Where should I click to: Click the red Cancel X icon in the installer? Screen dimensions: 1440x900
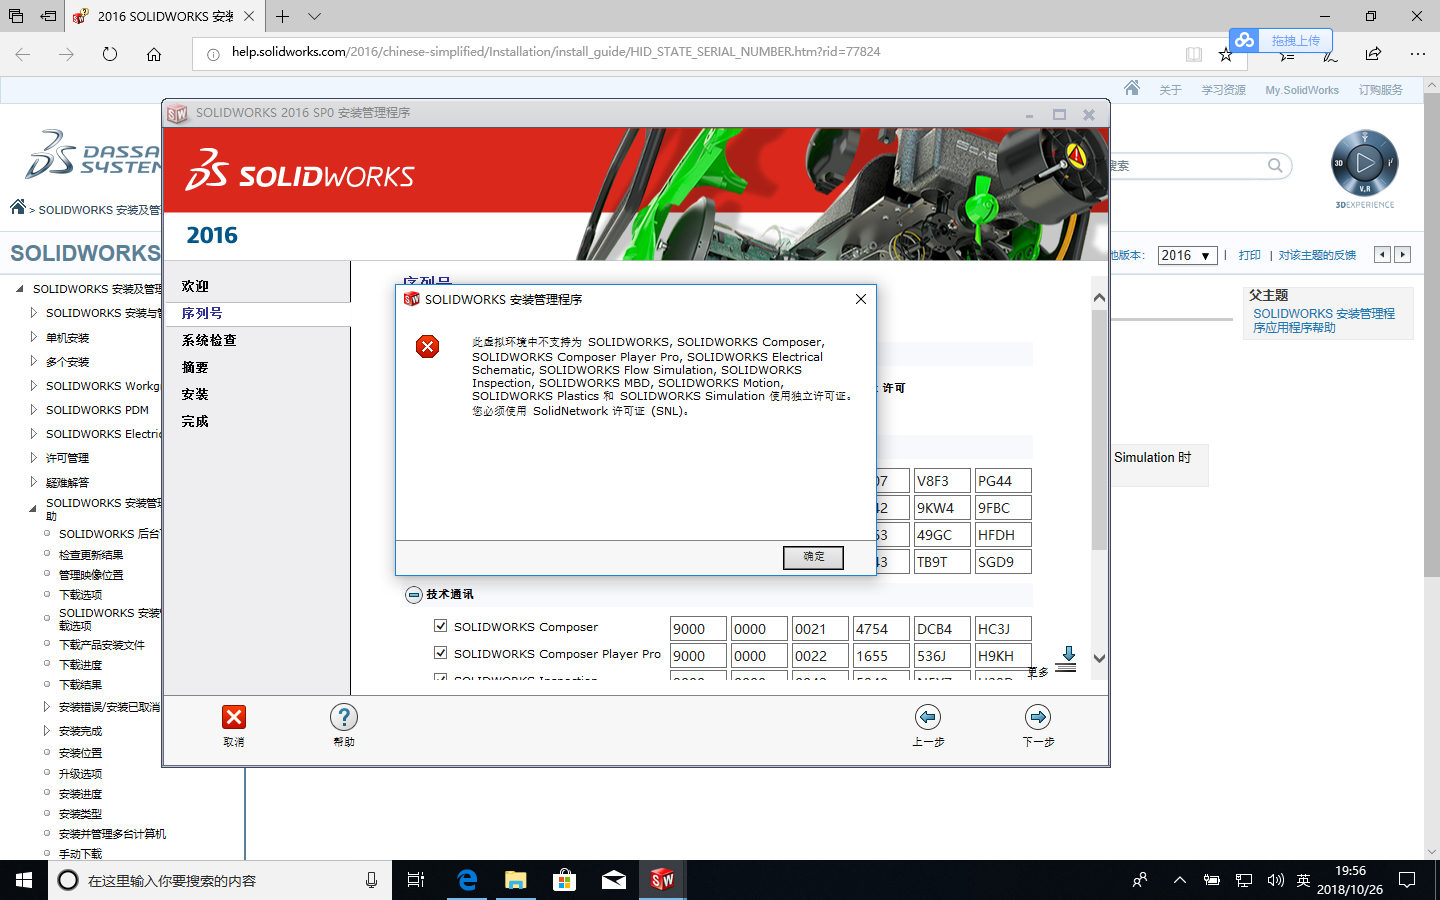234,717
